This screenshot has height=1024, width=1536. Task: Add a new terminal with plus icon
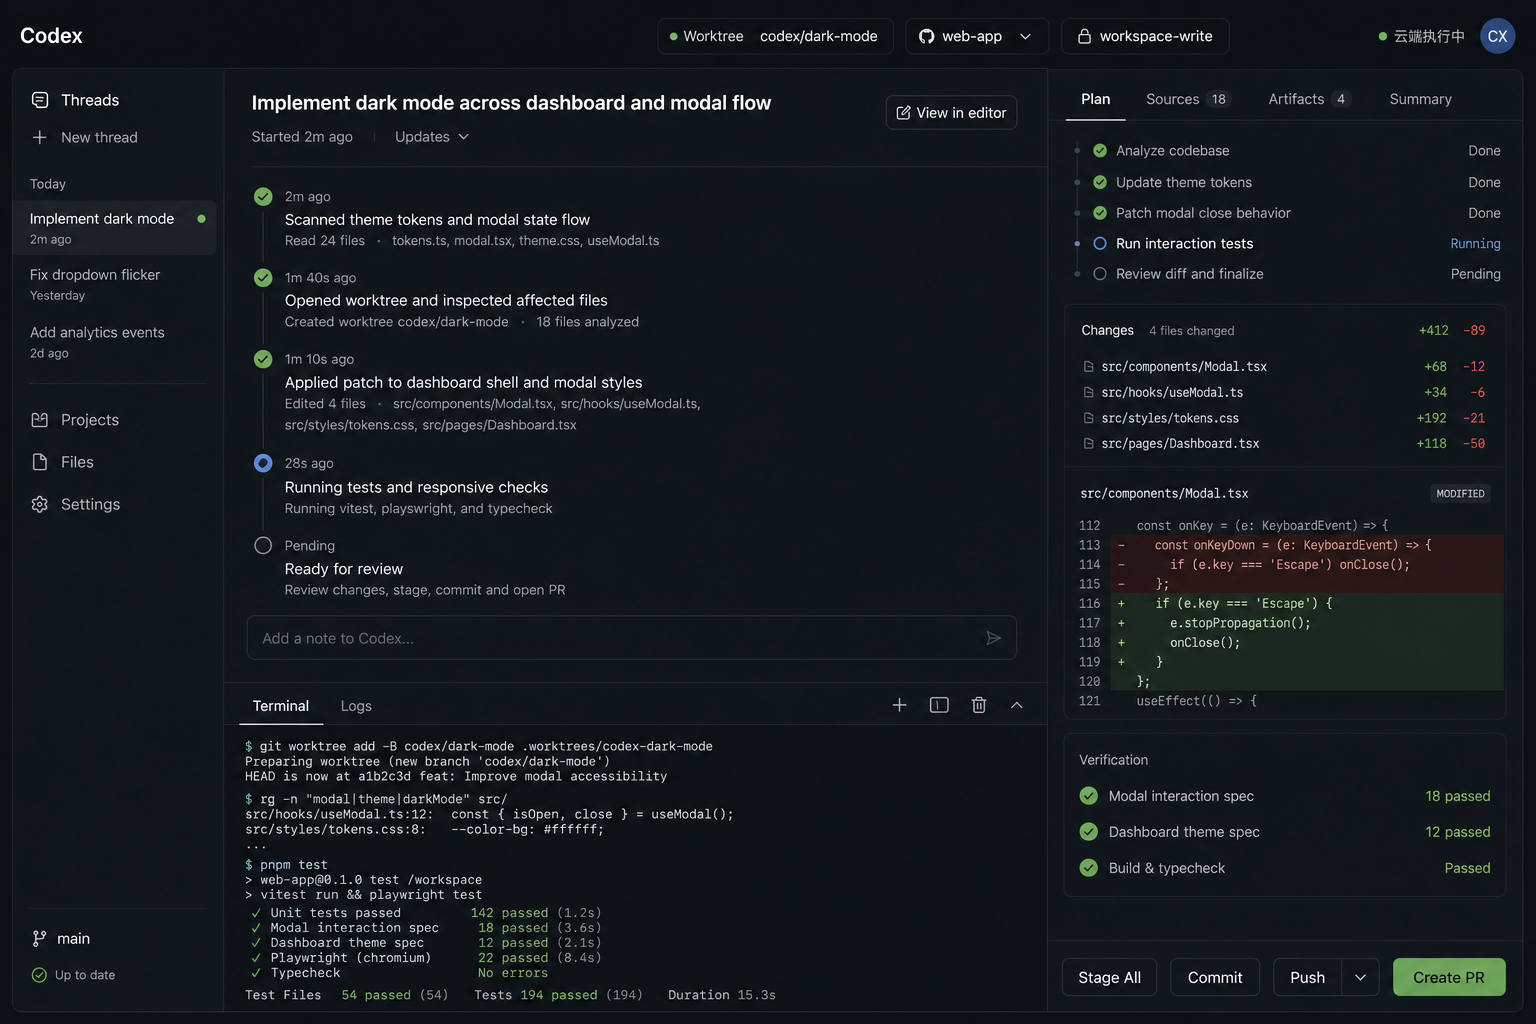click(x=899, y=705)
